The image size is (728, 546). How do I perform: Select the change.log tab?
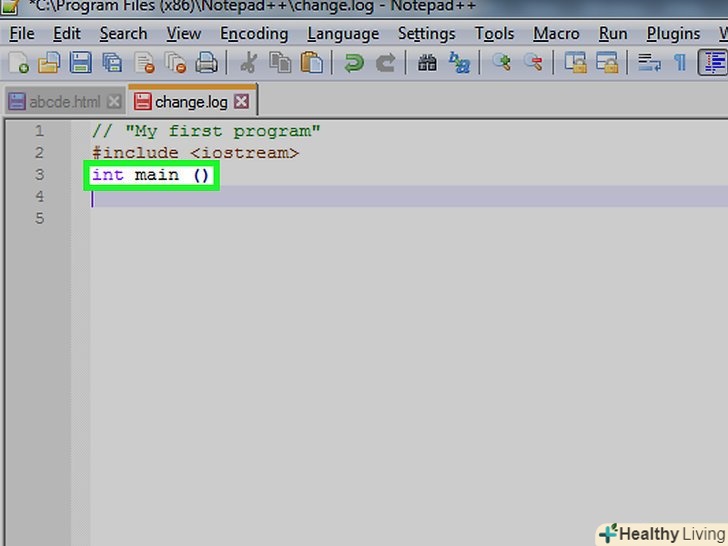[x=191, y=102]
